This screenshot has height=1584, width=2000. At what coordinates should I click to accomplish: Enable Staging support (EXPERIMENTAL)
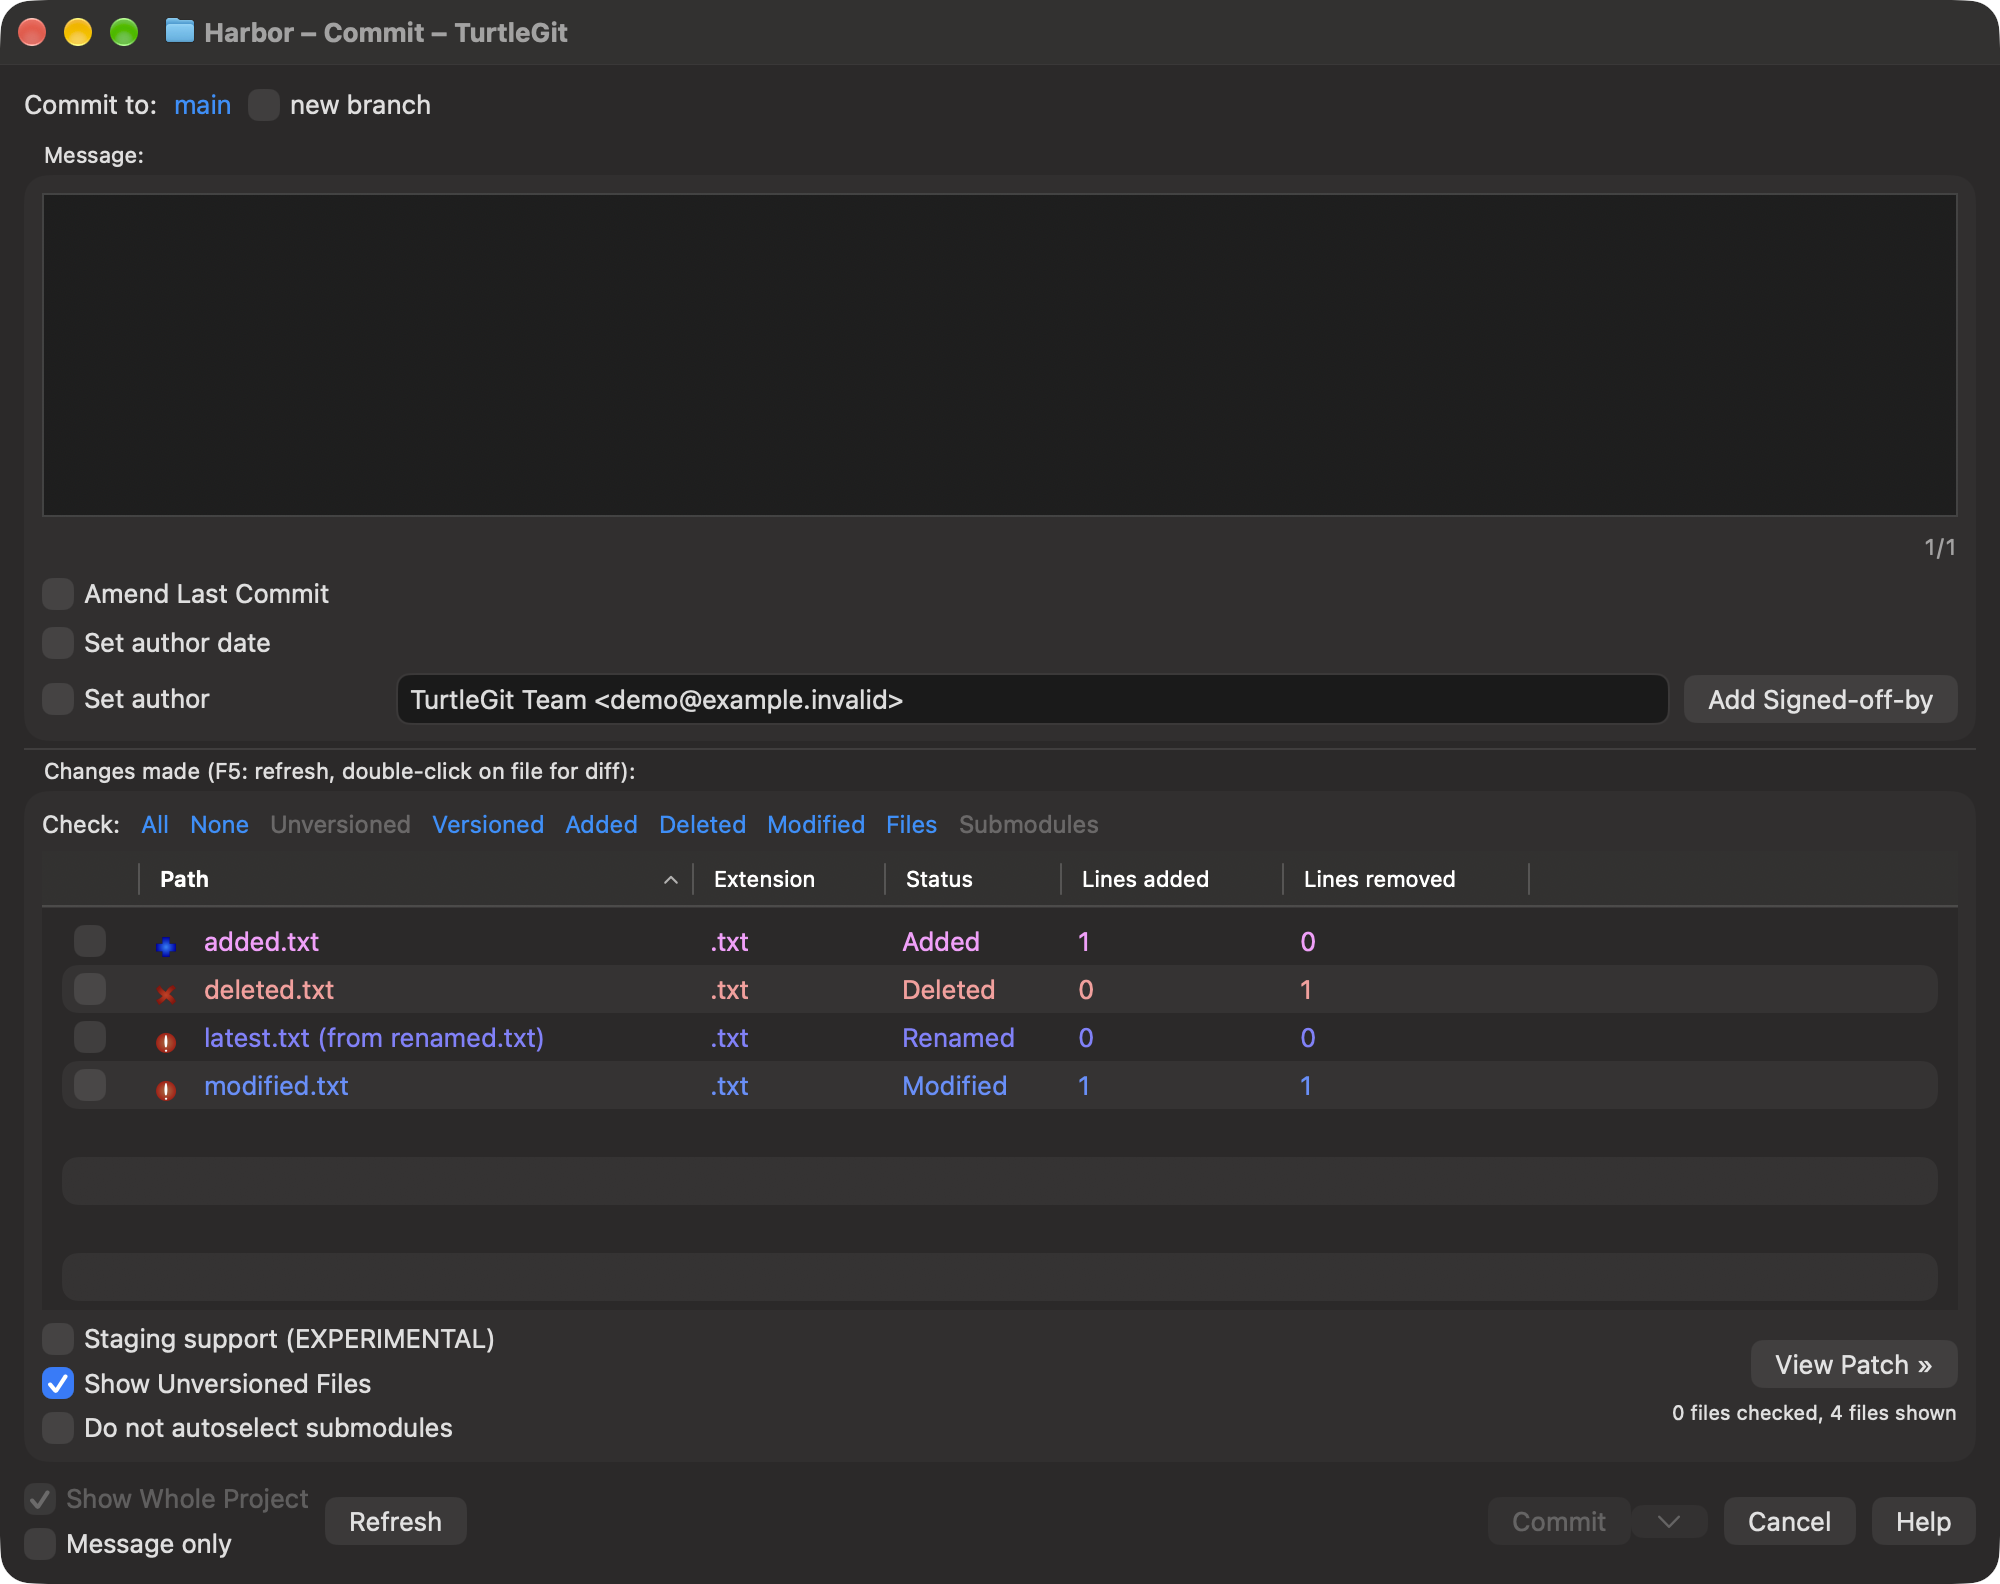click(x=58, y=1339)
